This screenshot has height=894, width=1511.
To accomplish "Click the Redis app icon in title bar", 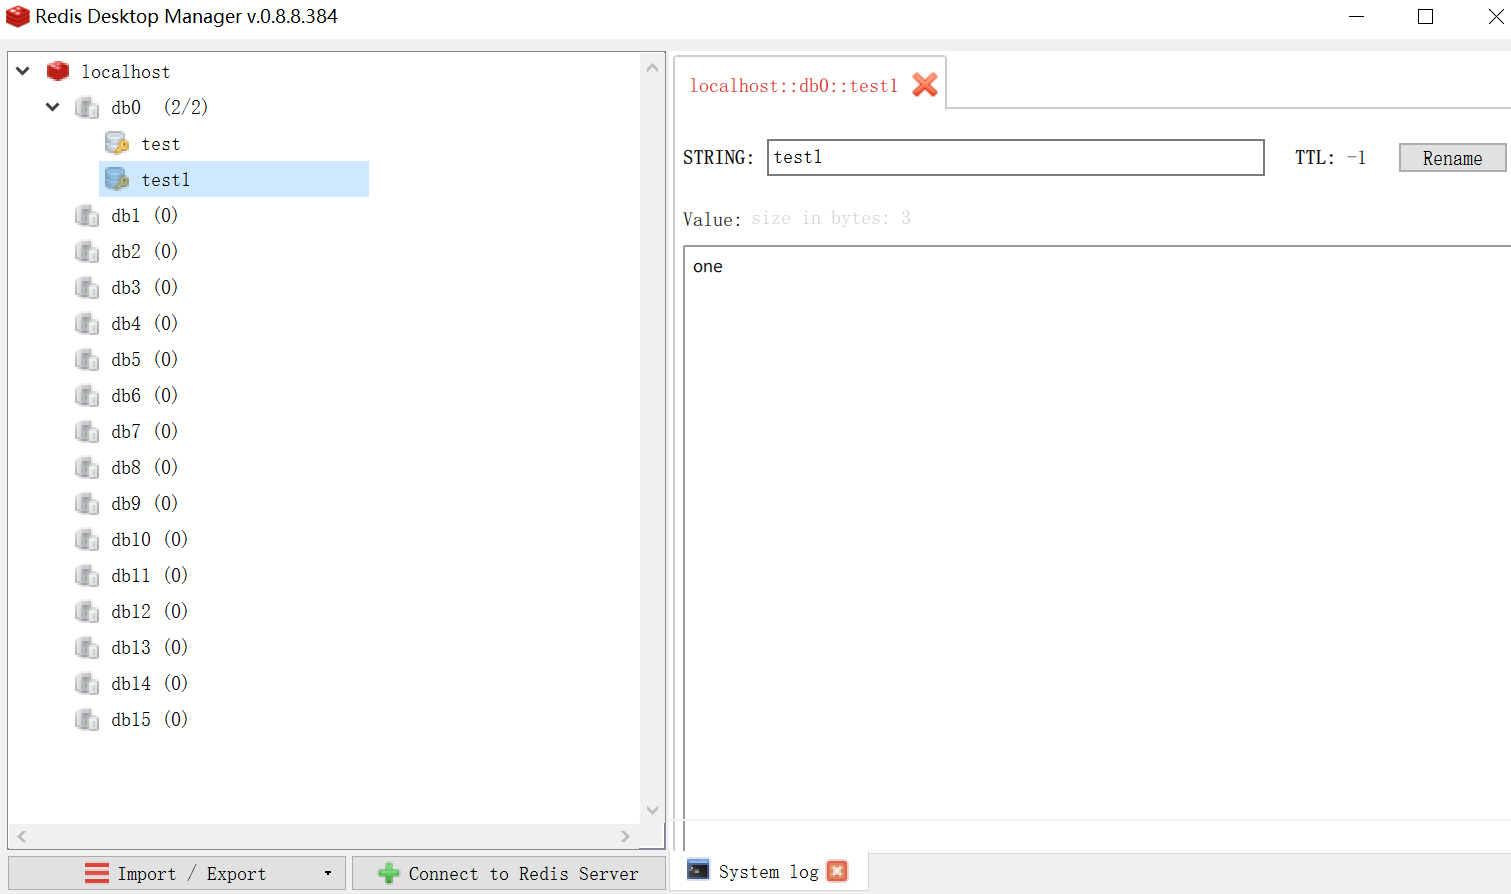I will click(17, 16).
